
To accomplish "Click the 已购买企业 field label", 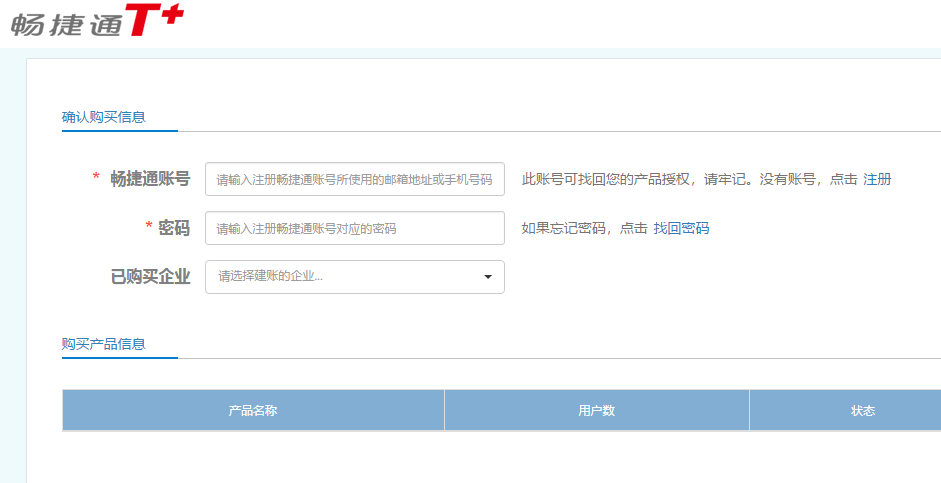I will [x=151, y=277].
